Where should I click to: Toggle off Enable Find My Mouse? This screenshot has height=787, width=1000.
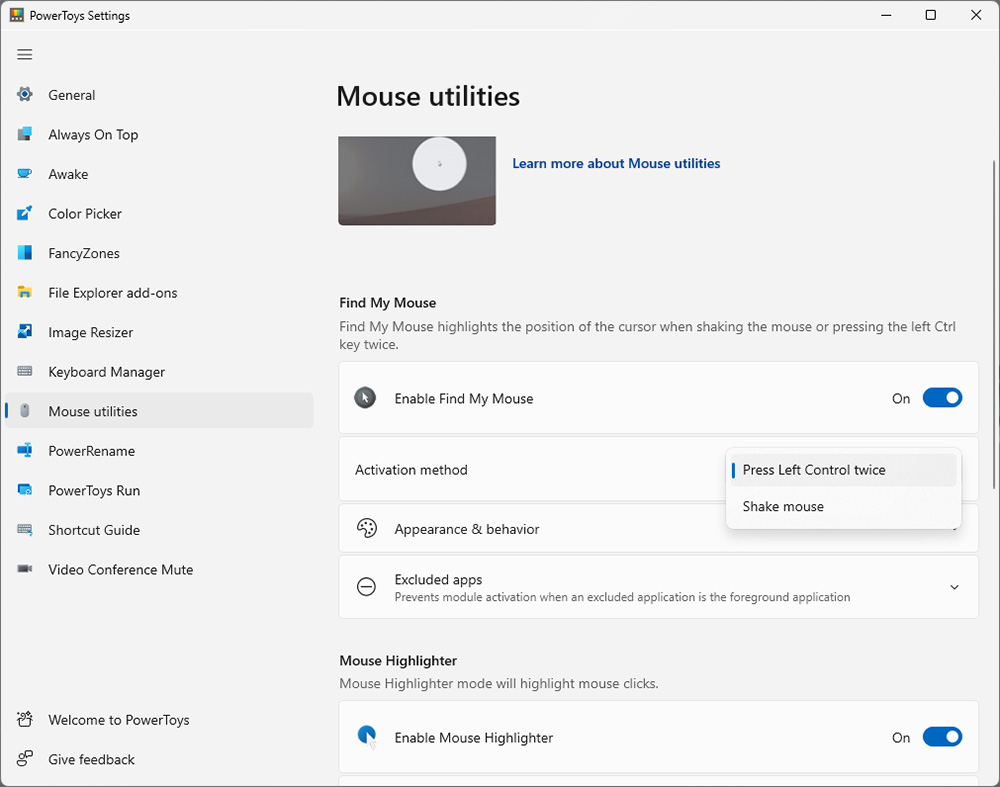941,398
